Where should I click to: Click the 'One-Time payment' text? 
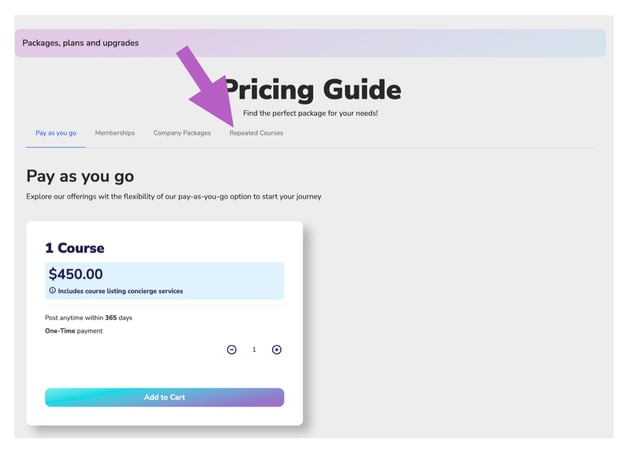(x=74, y=331)
